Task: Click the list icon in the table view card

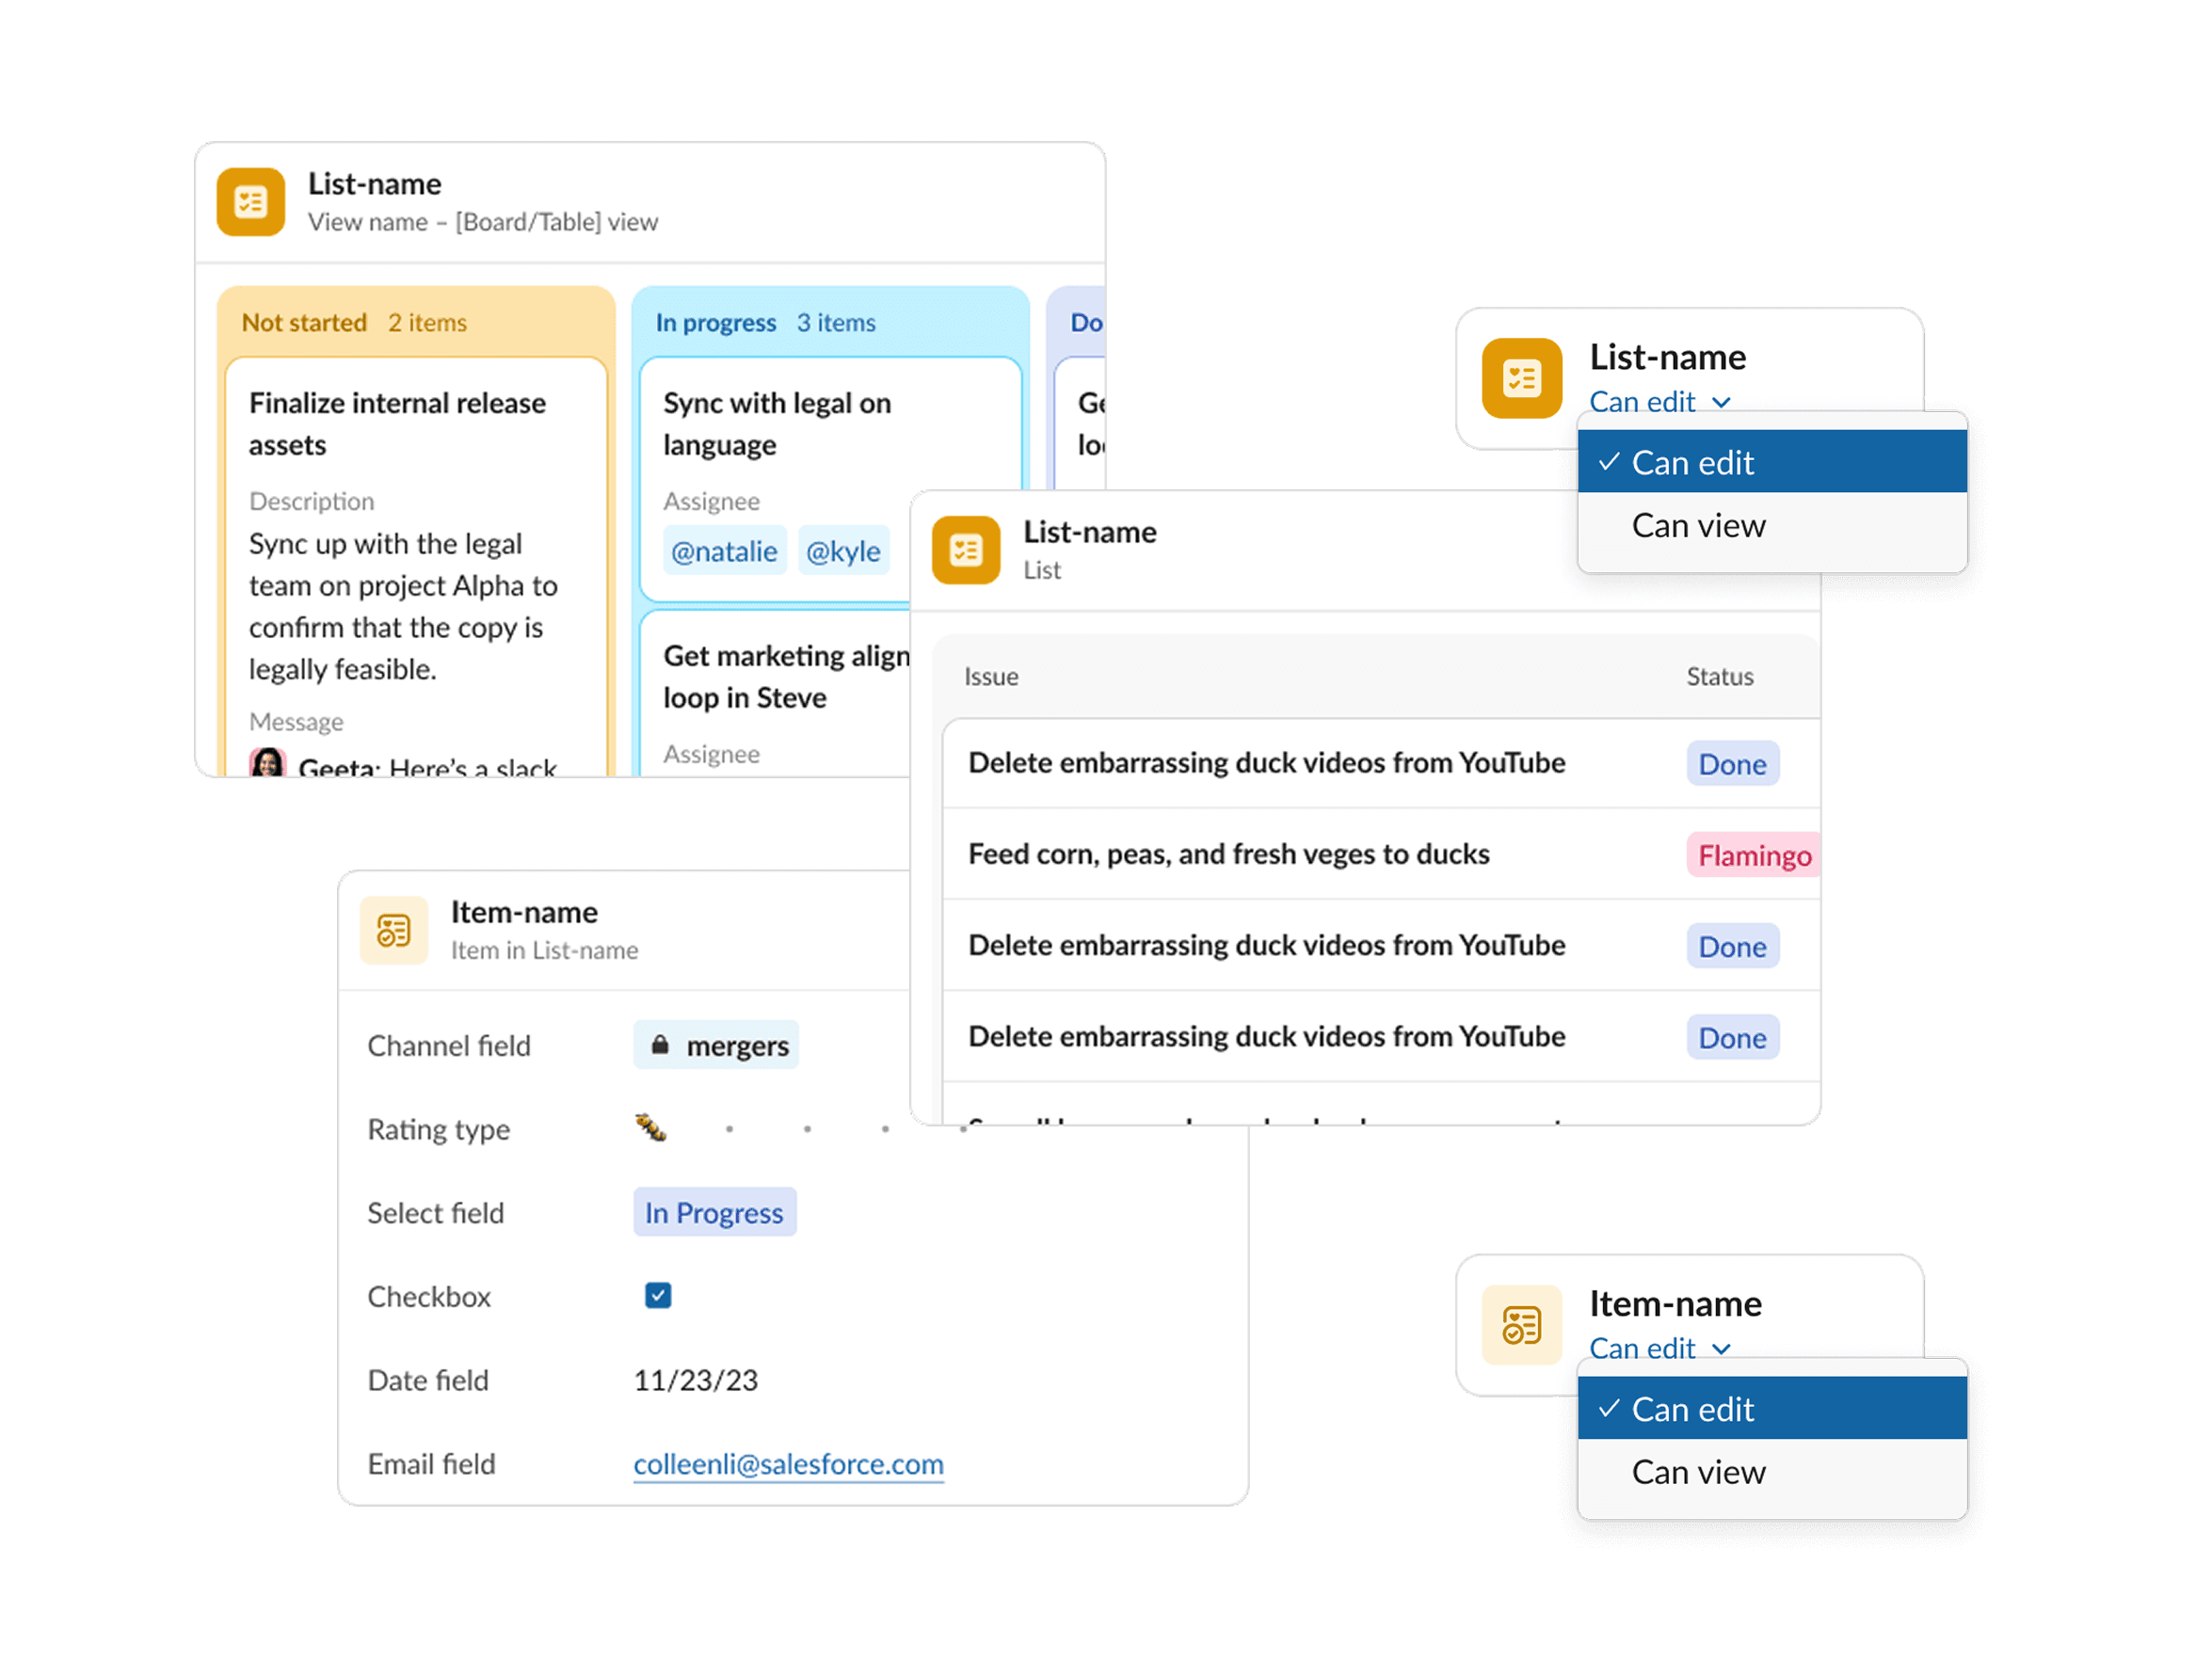Action: 965,550
